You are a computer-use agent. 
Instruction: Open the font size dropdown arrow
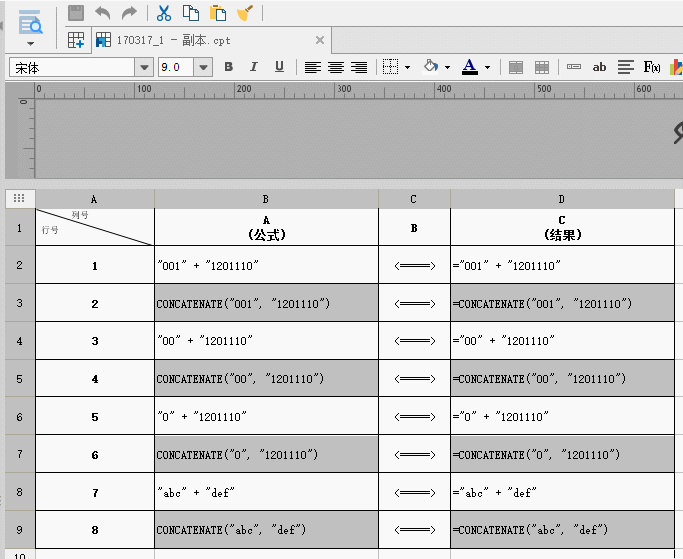tap(203, 68)
